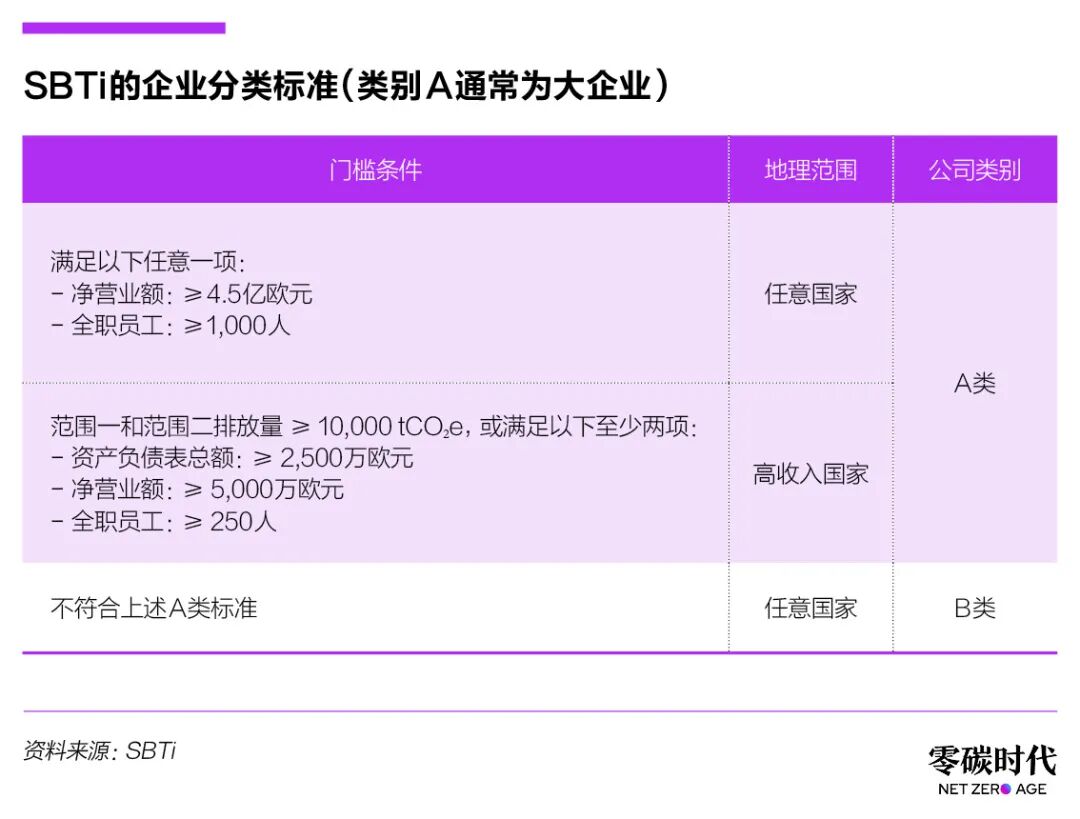The image size is (1080, 819).
Task: Click the line '净营业额: ≥4.5亿欧元'
Action: (182, 294)
